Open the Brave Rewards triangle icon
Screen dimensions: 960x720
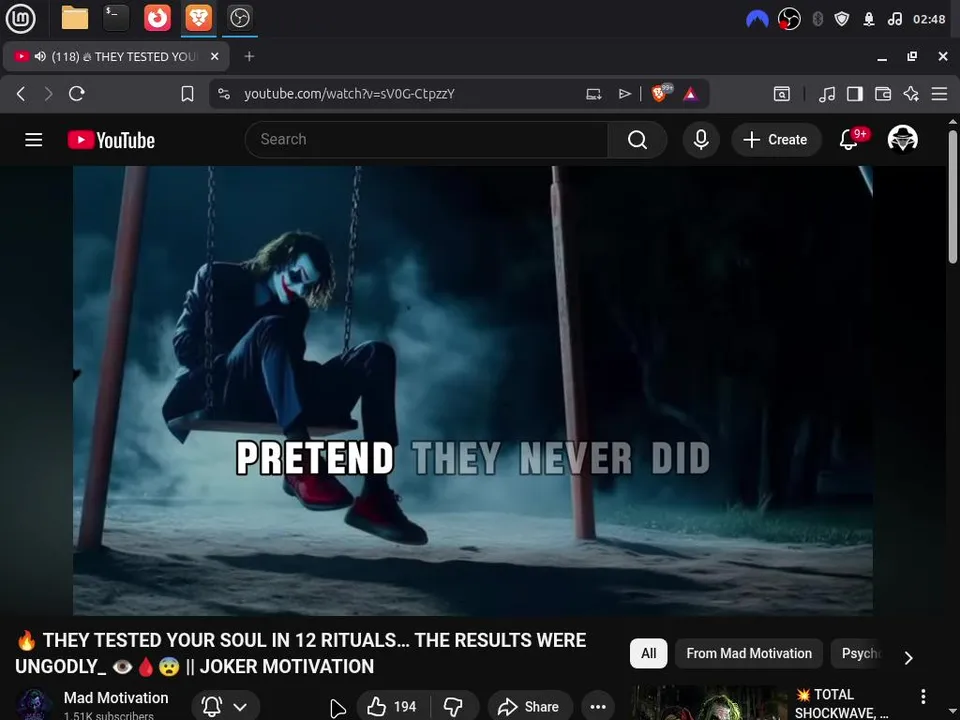(x=691, y=94)
